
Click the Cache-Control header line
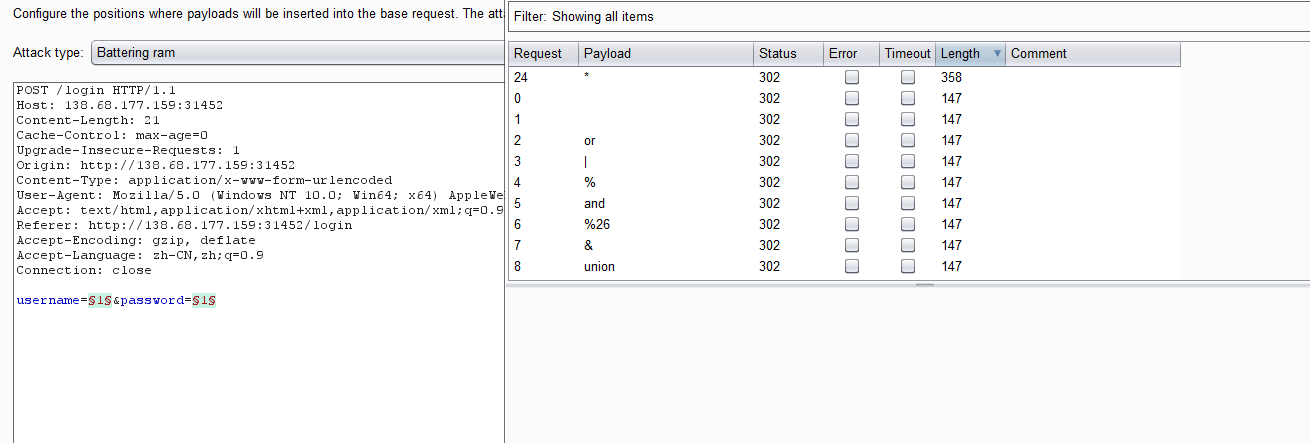[112, 135]
